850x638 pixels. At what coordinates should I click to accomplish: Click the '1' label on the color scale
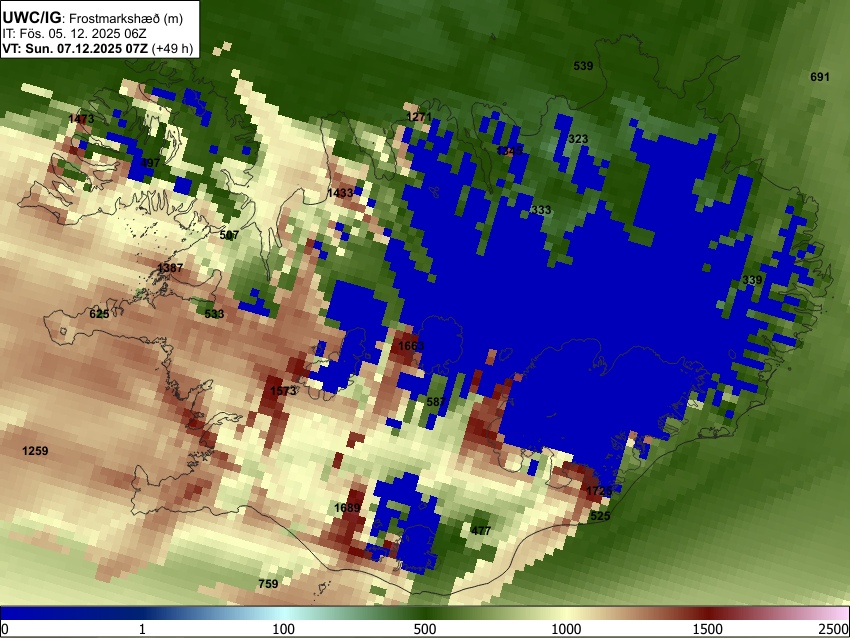[142, 629]
